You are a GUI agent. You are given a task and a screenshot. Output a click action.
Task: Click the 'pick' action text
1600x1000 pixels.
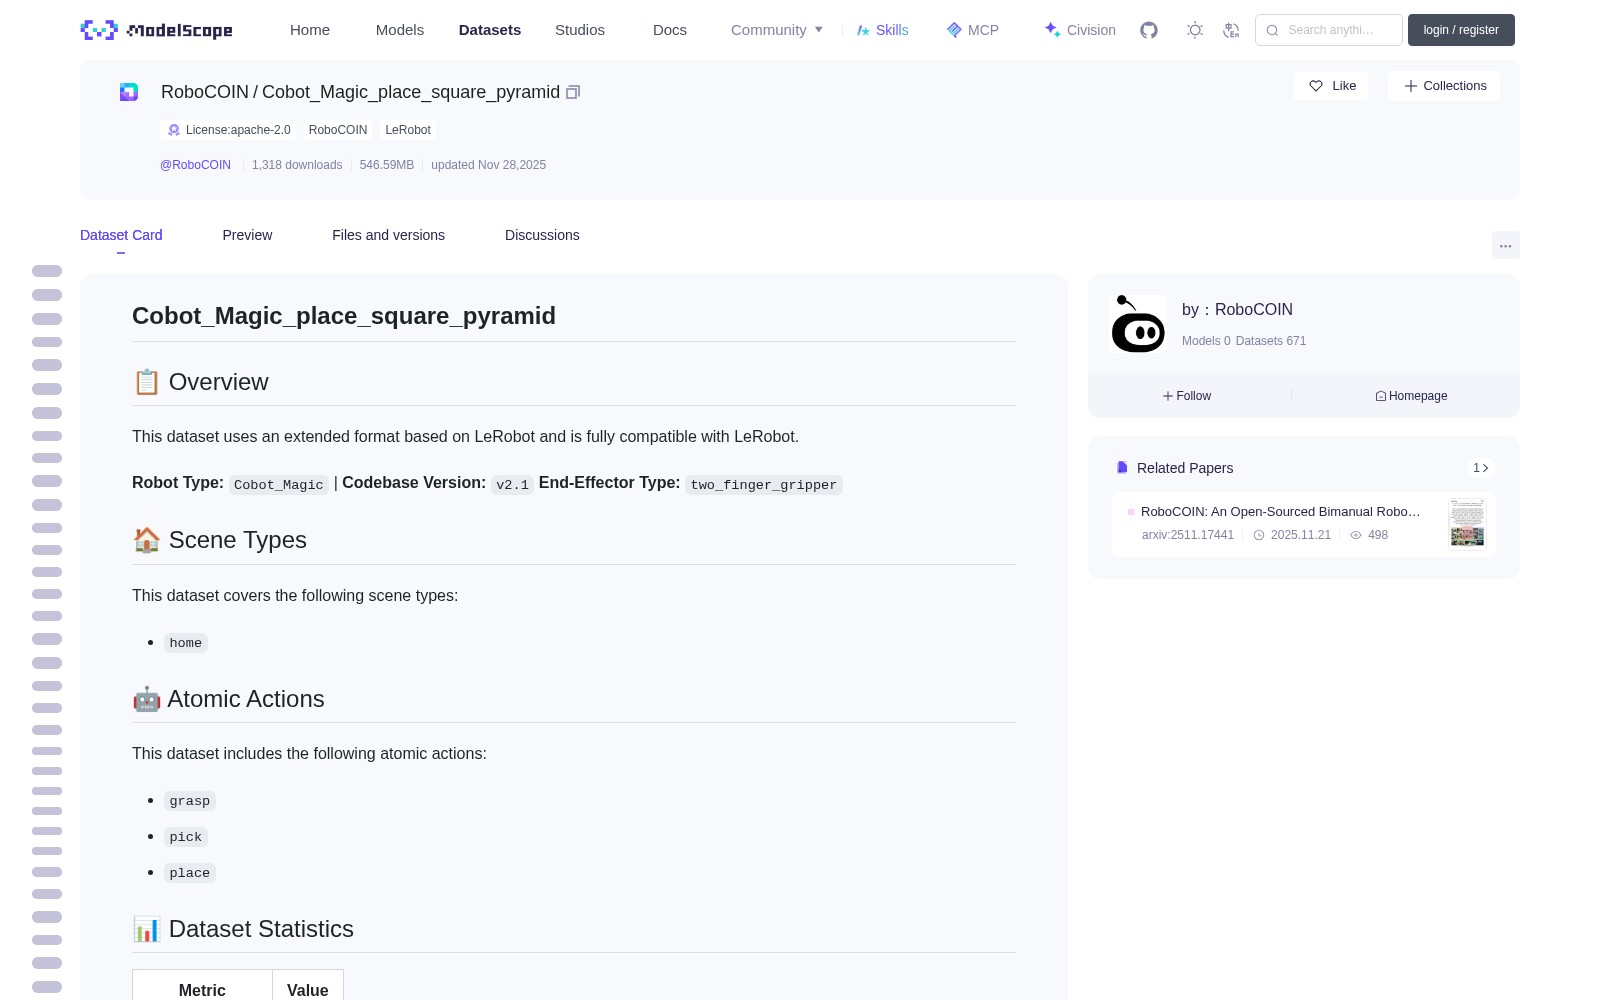pyautogui.click(x=186, y=837)
